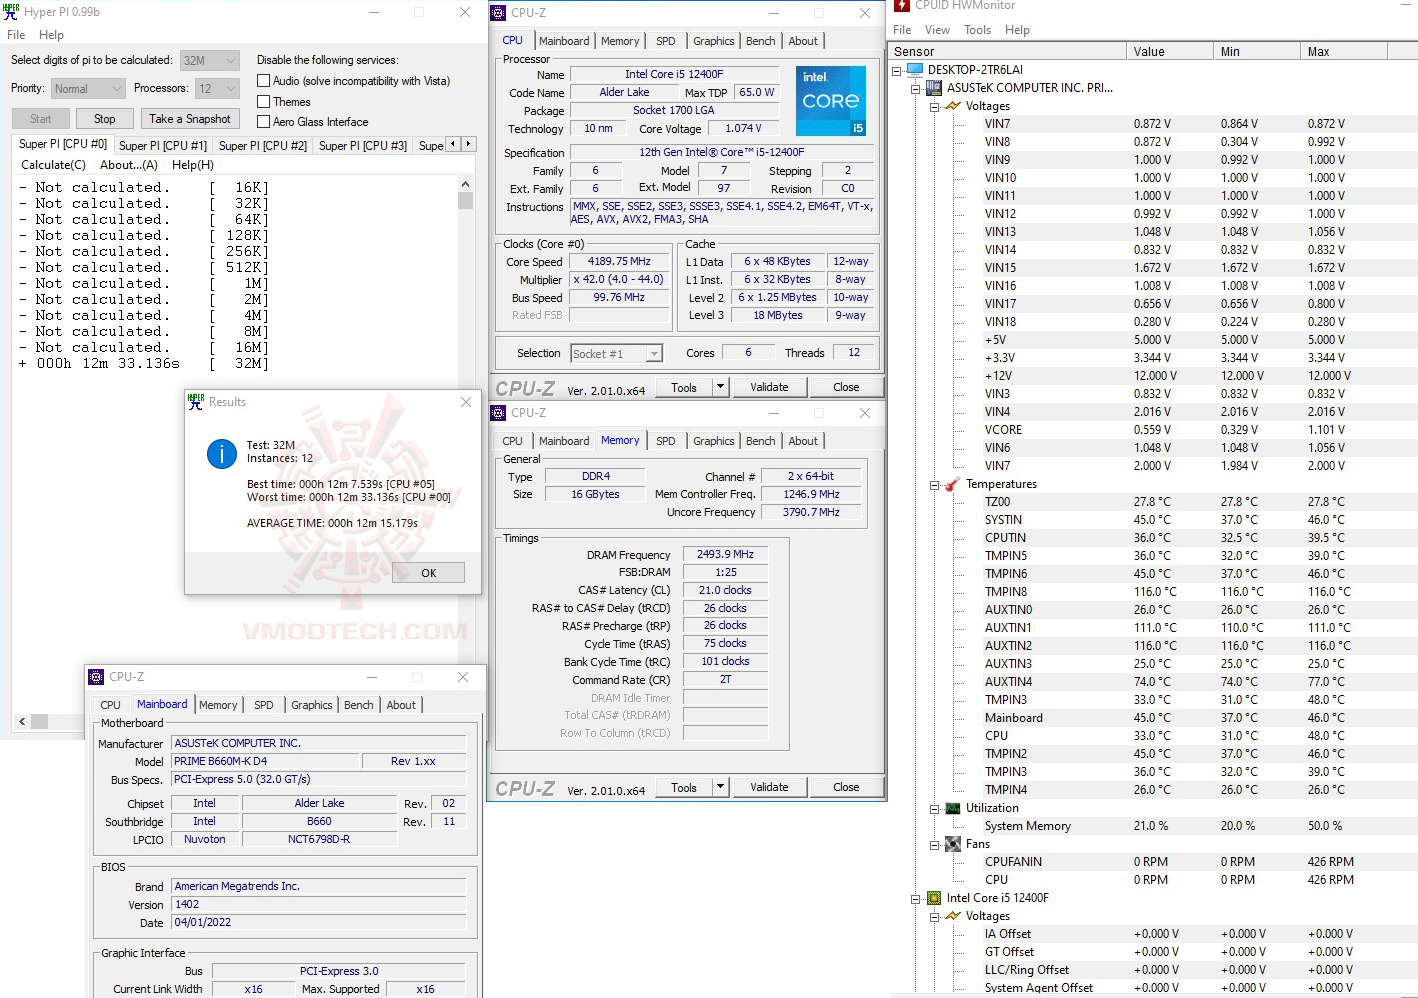Enable the Audio service disabling checkbox

tap(263, 80)
